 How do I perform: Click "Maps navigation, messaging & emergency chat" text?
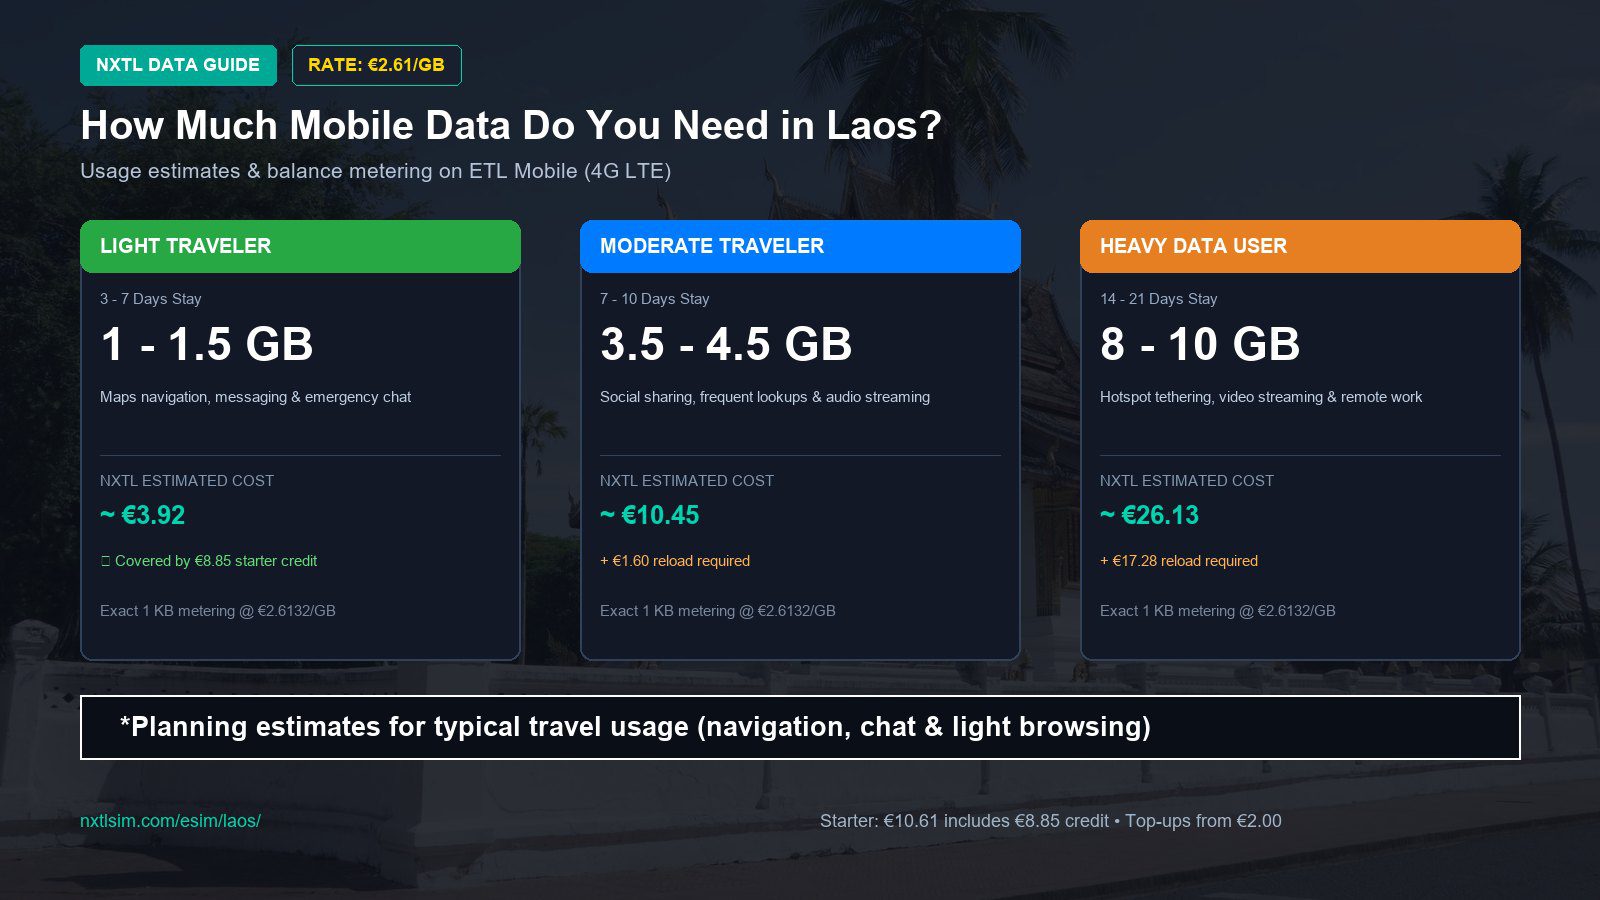[x=255, y=397]
